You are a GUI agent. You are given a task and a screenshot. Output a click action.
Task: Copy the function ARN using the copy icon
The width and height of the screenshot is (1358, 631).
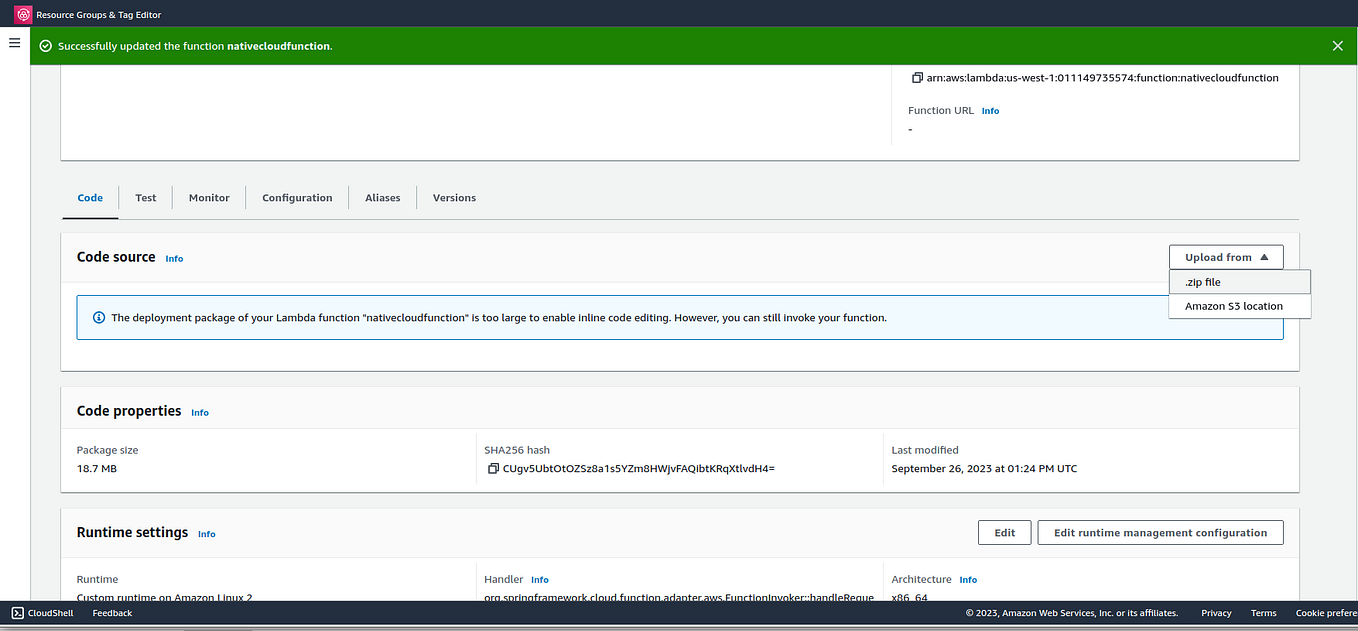[915, 77]
